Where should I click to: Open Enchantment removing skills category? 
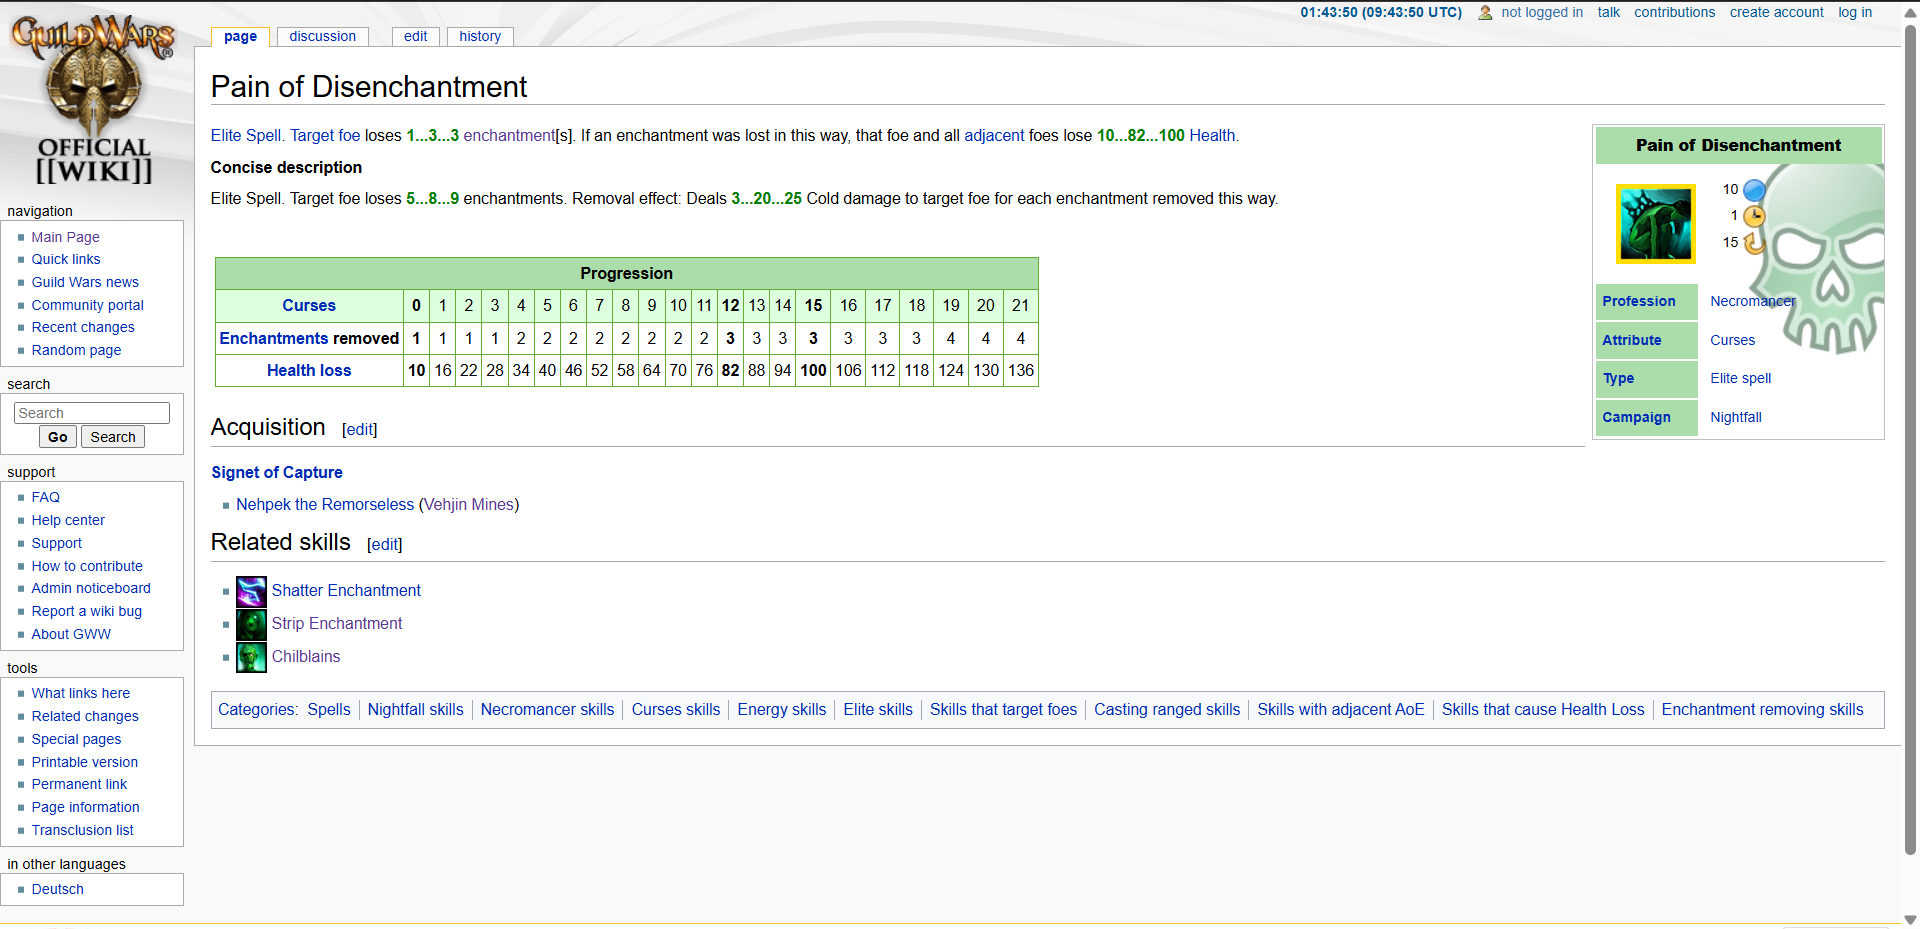(x=1762, y=709)
